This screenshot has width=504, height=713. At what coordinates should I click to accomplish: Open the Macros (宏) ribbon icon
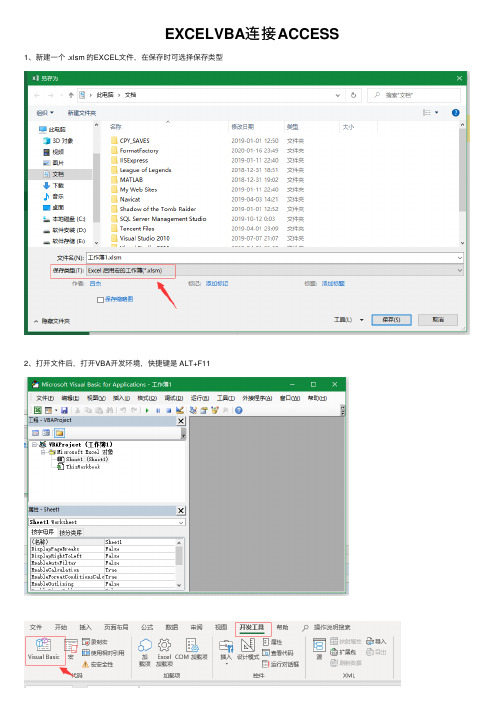(71, 645)
